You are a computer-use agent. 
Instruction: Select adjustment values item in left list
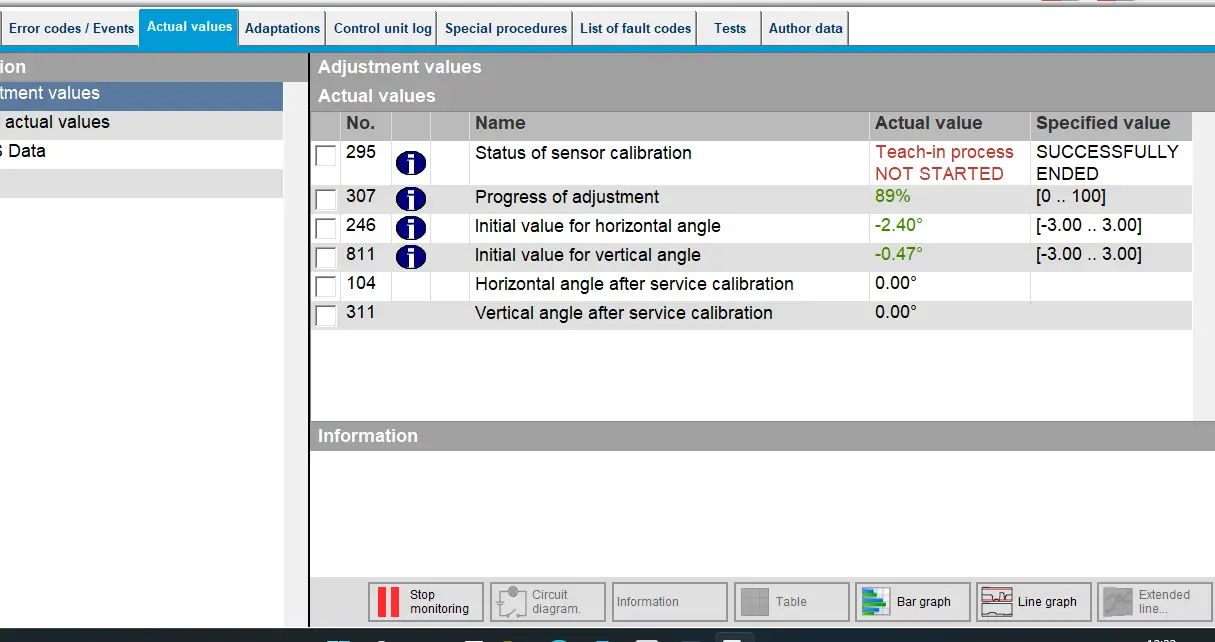click(x=141, y=94)
